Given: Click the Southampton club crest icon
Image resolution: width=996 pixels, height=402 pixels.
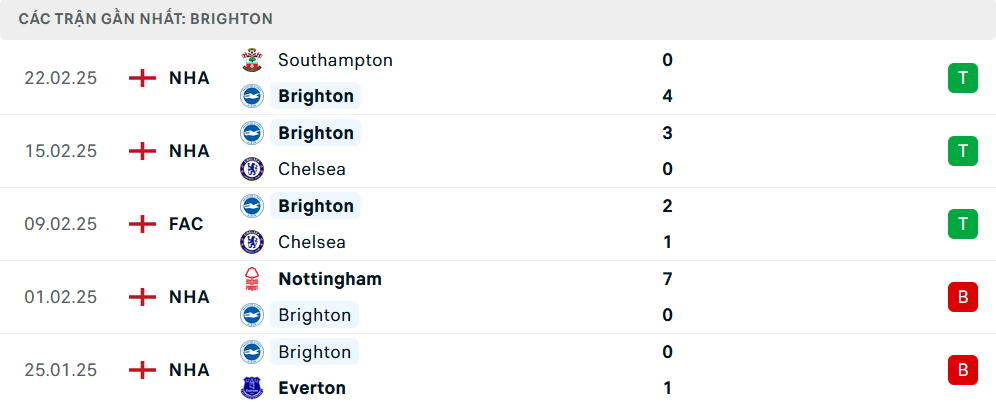Looking at the screenshot, I should pyautogui.click(x=252, y=60).
